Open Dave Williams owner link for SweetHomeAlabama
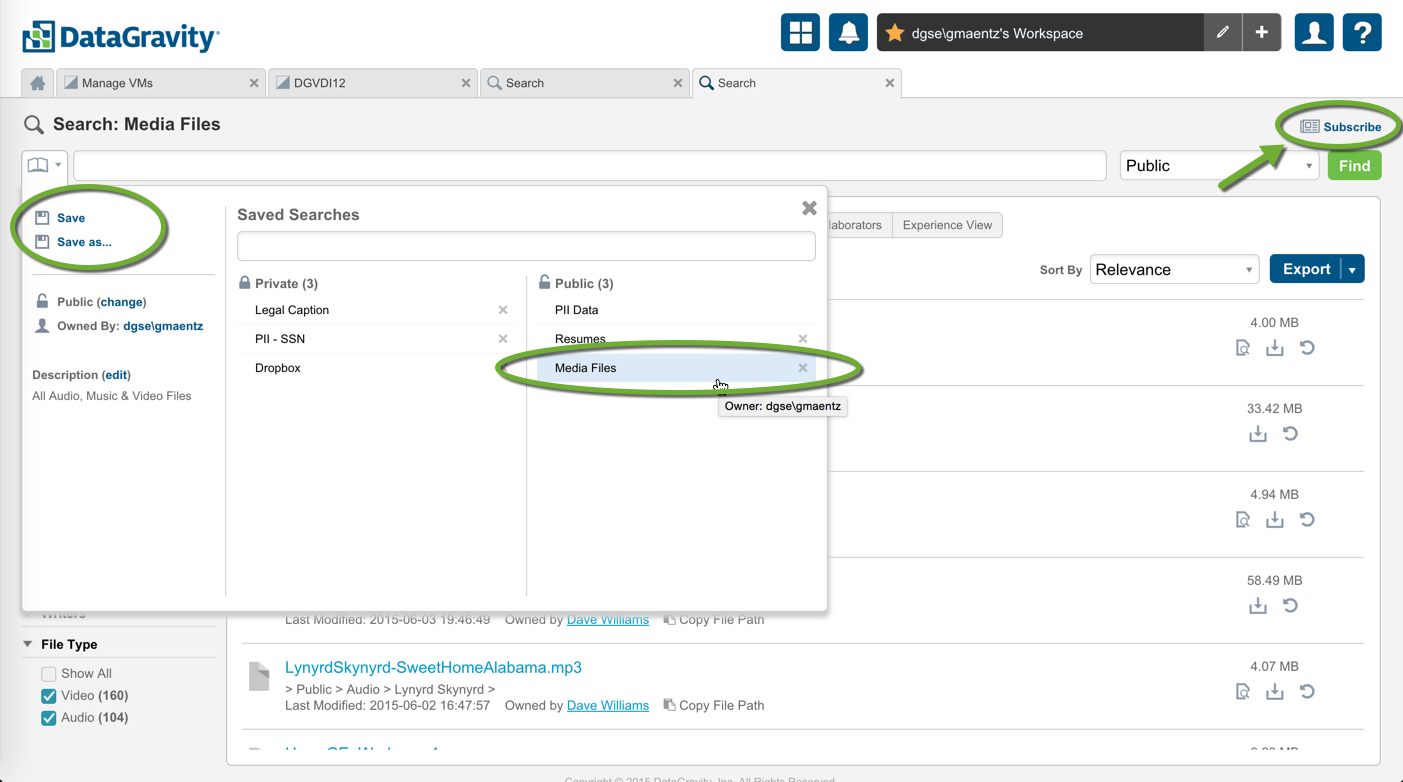 click(608, 705)
